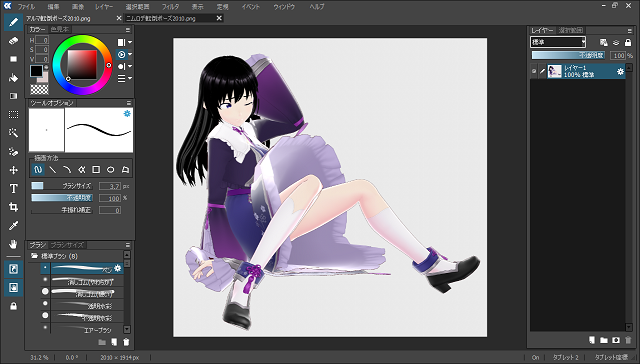Open the blend mode dropdown in Layers panel

tap(558, 42)
